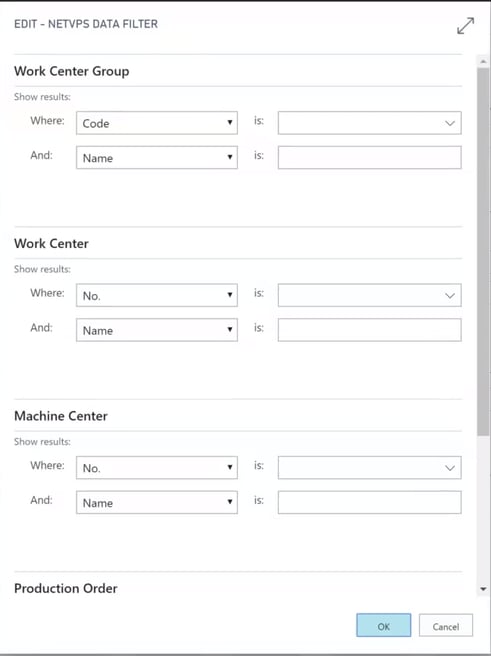Open the Work Center Group Name field dropdown
The height and width of the screenshot is (656, 491).
pos(157,158)
